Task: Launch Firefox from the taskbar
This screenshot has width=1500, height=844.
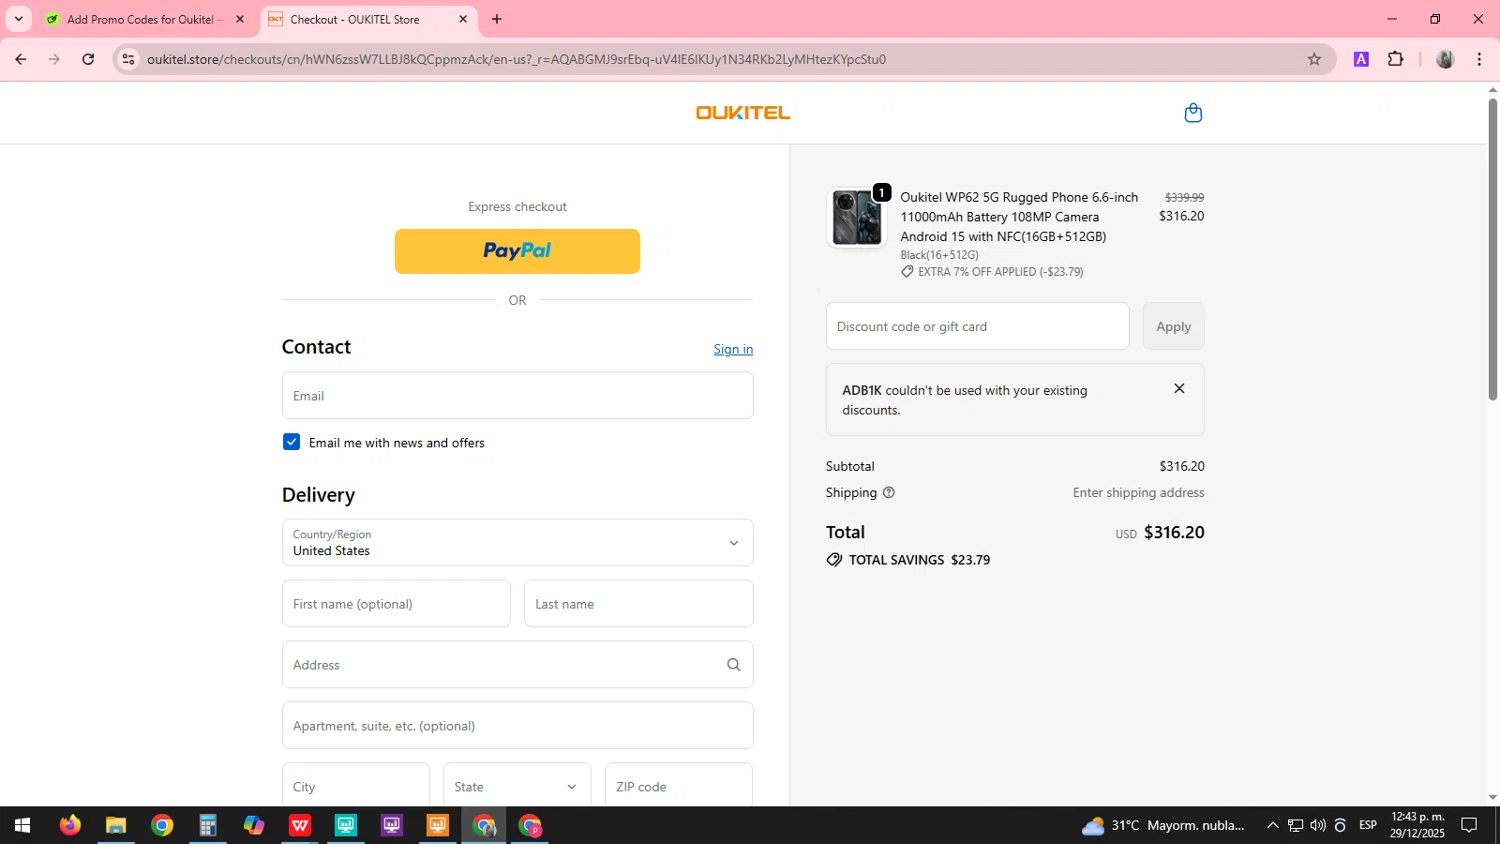Action: [69, 826]
